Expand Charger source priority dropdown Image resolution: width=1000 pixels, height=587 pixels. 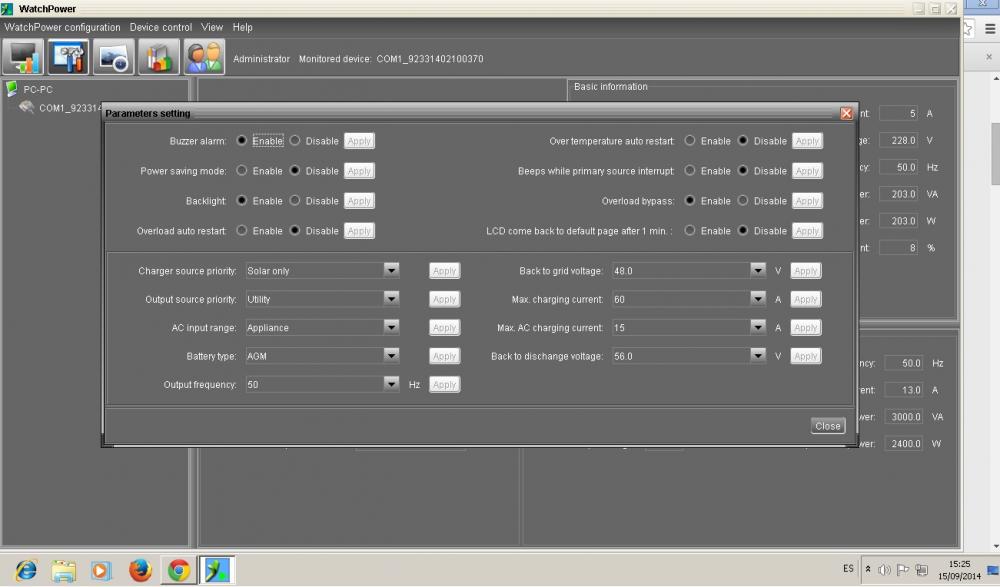(x=391, y=270)
